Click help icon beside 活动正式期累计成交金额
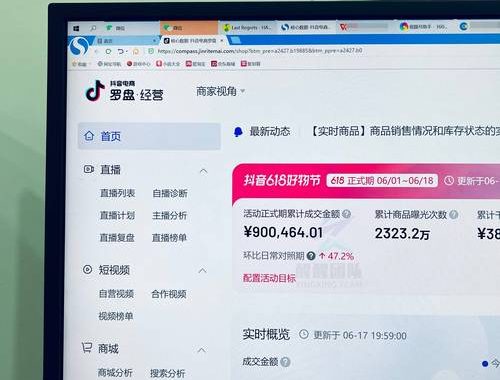 point(347,214)
